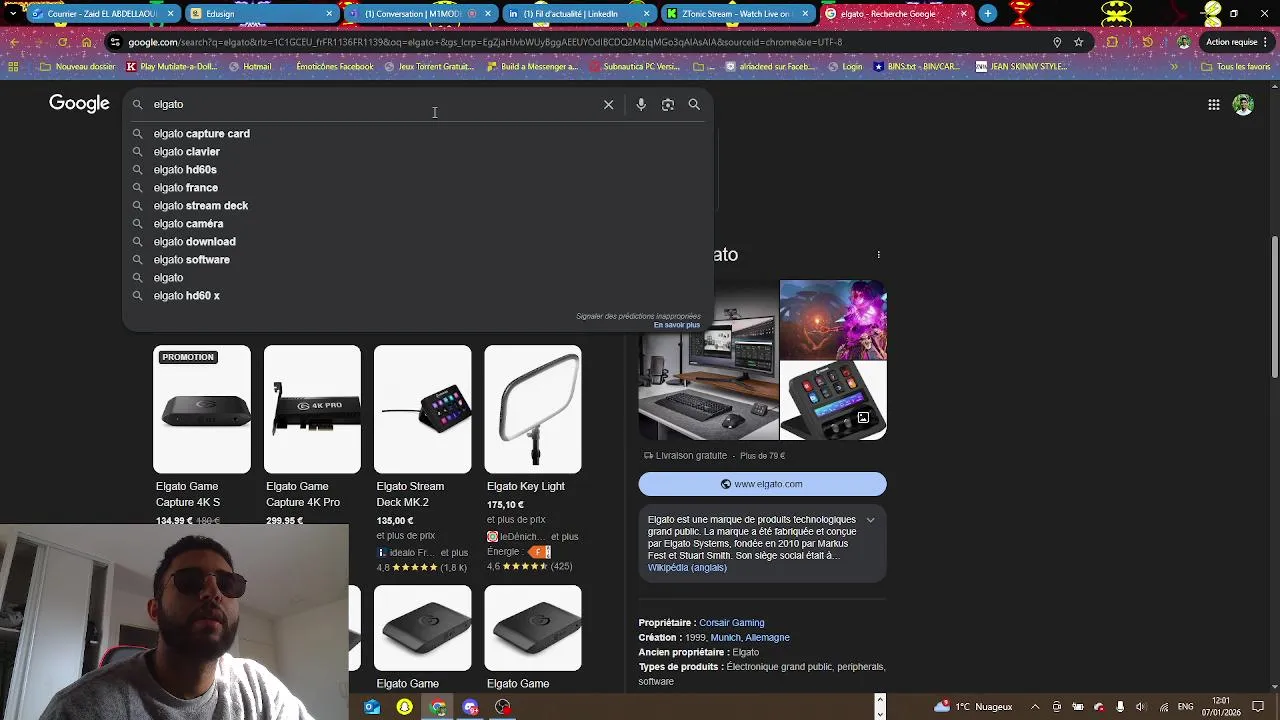Open Snapchat from the taskbar
1280x720 pixels.
(404, 707)
